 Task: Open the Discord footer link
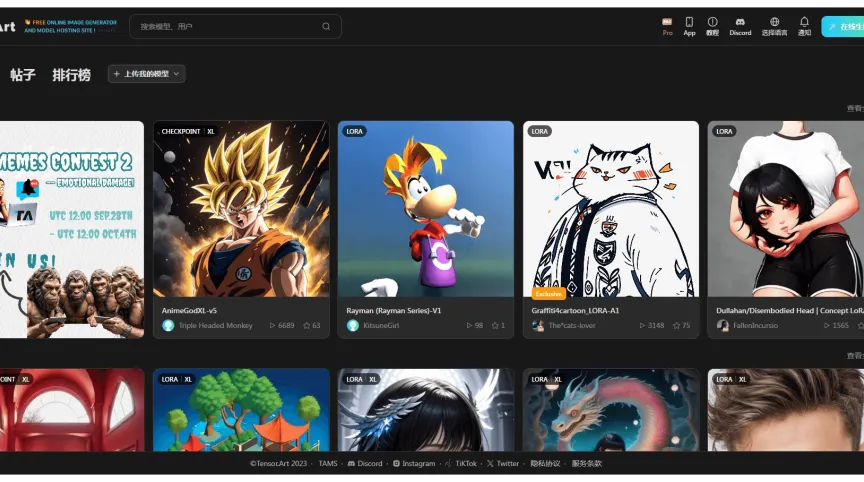pos(365,463)
